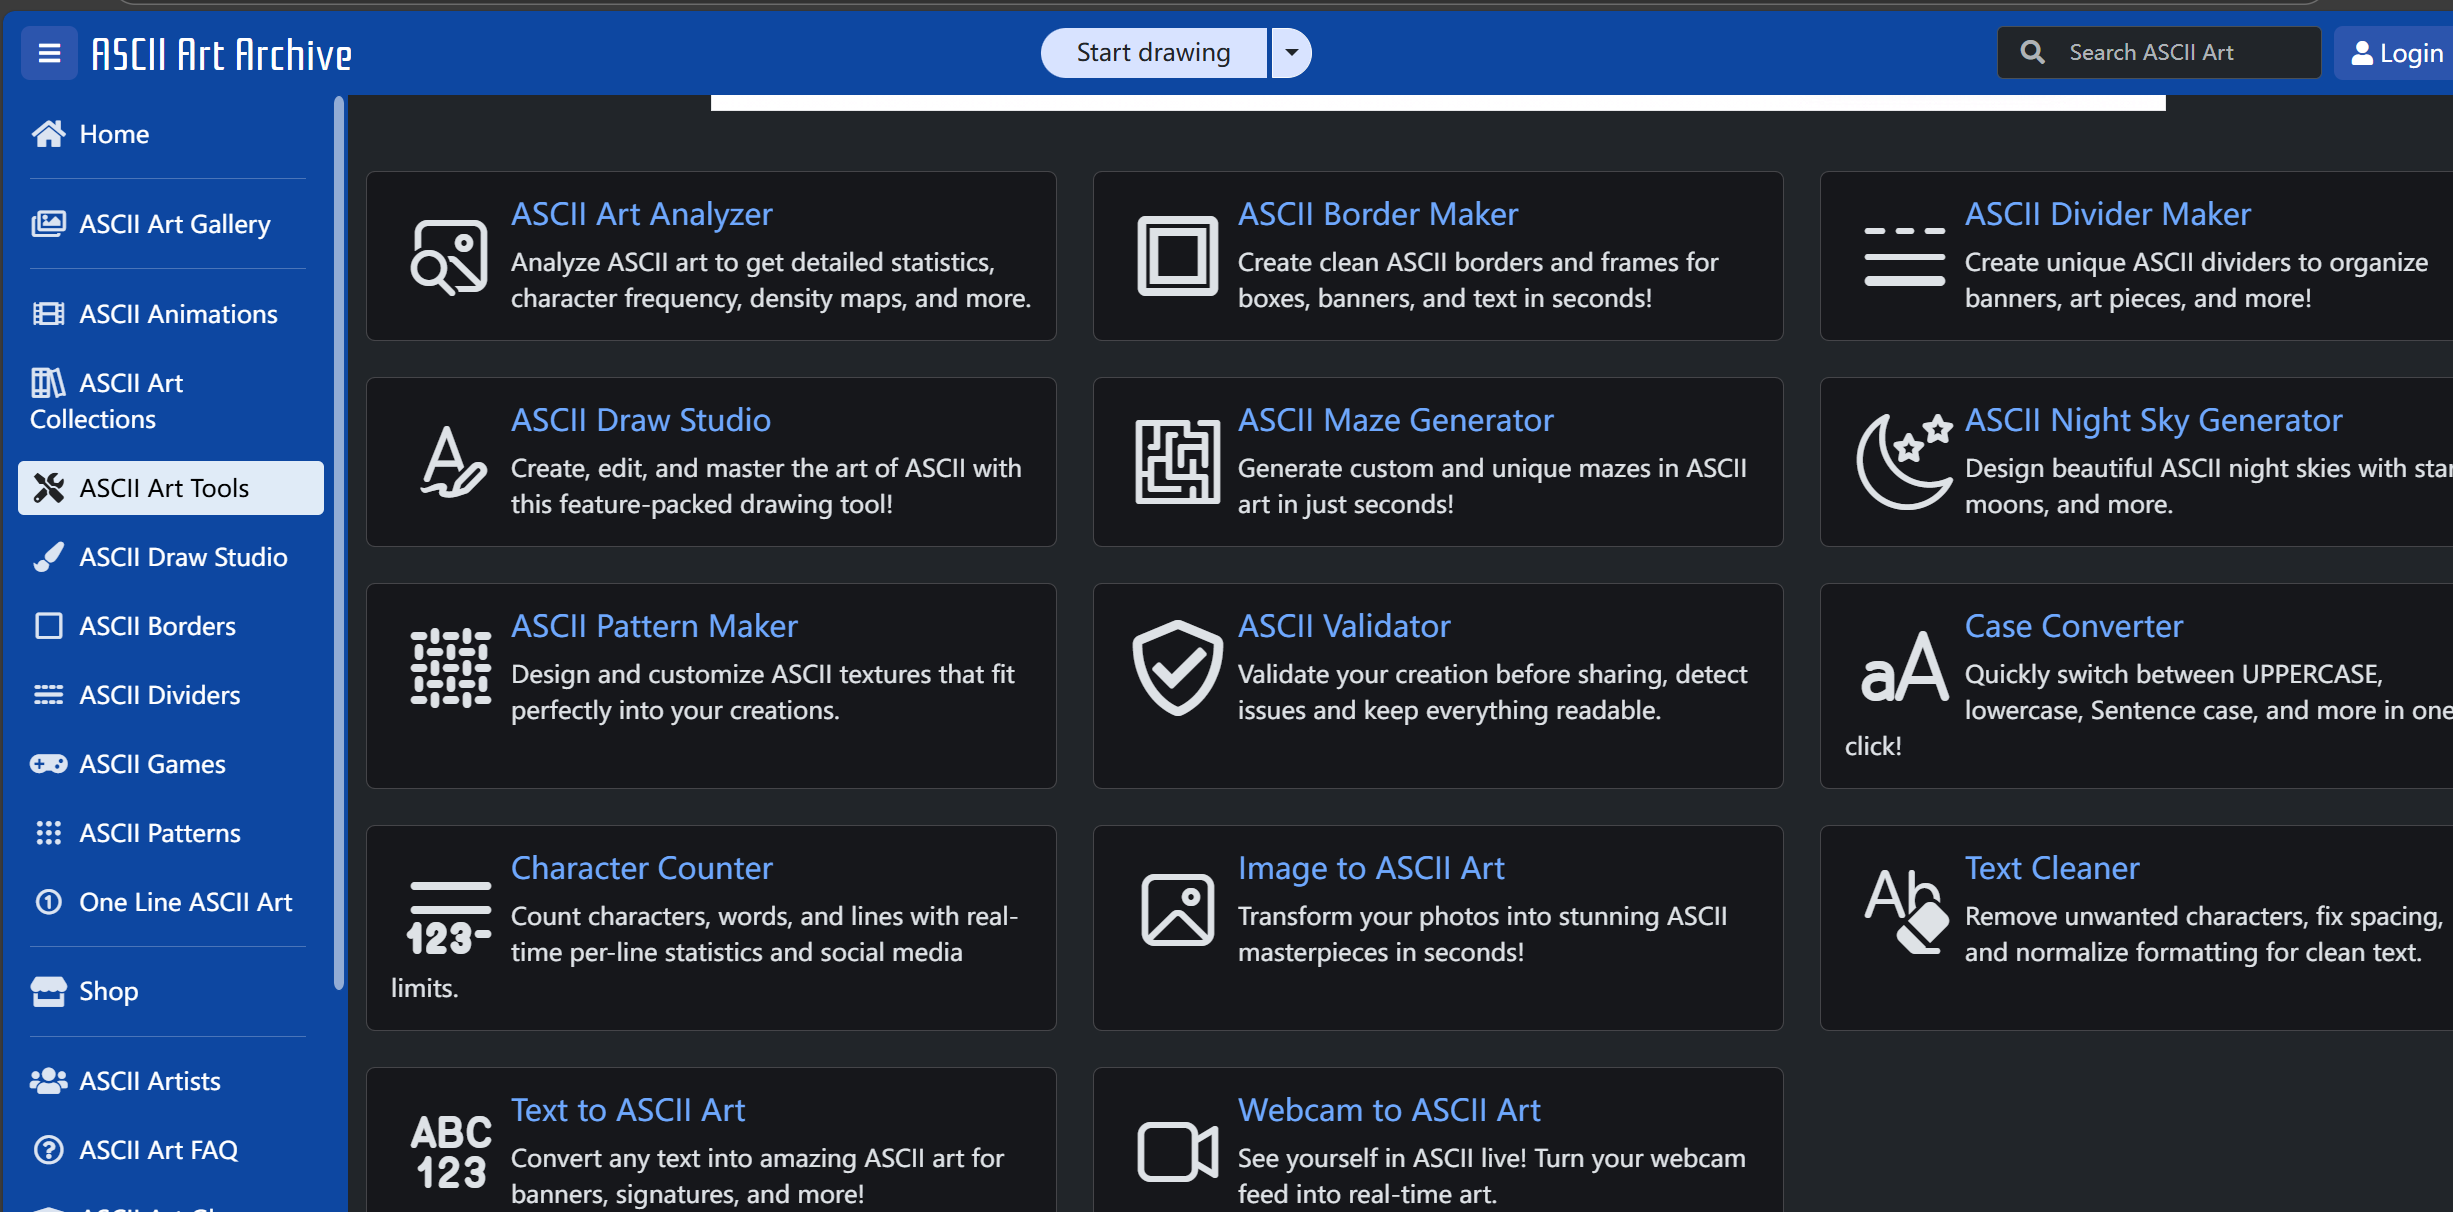The width and height of the screenshot is (2453, 1212).
Task: Click the Text Cleaner eraser icon
Action: (1906, 910)
